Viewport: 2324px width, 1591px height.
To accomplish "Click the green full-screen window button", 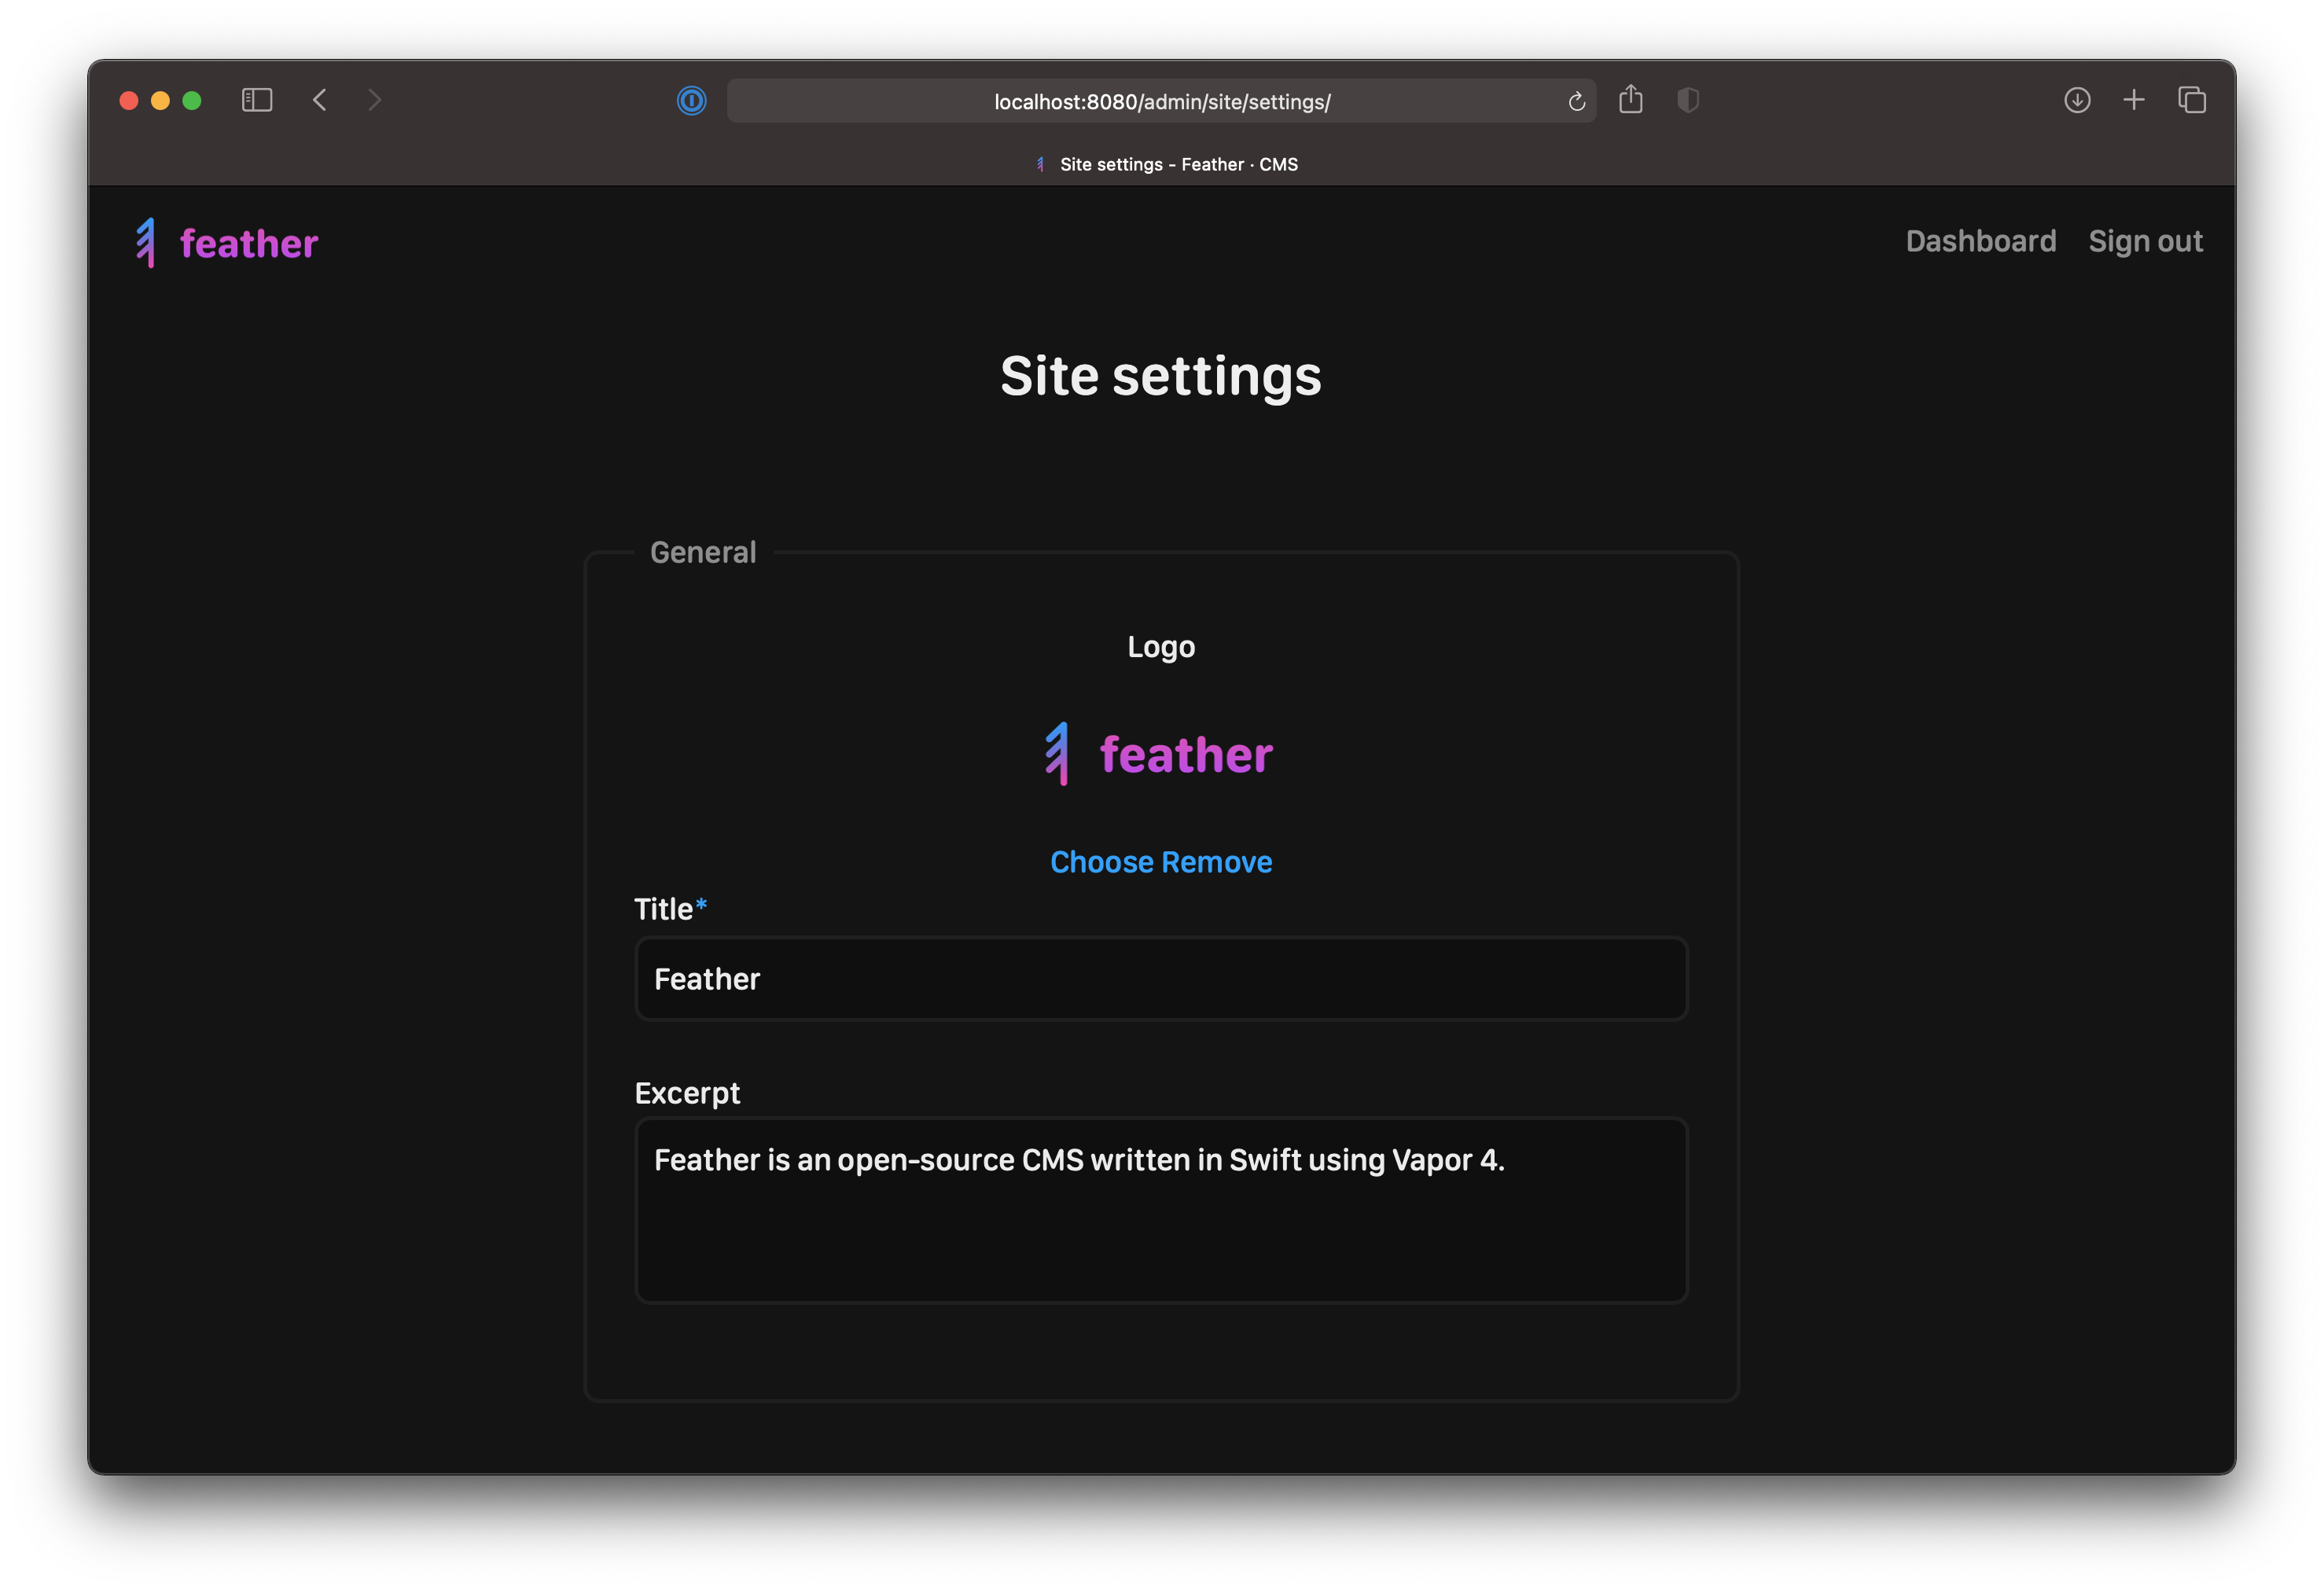I will [192, 100].
